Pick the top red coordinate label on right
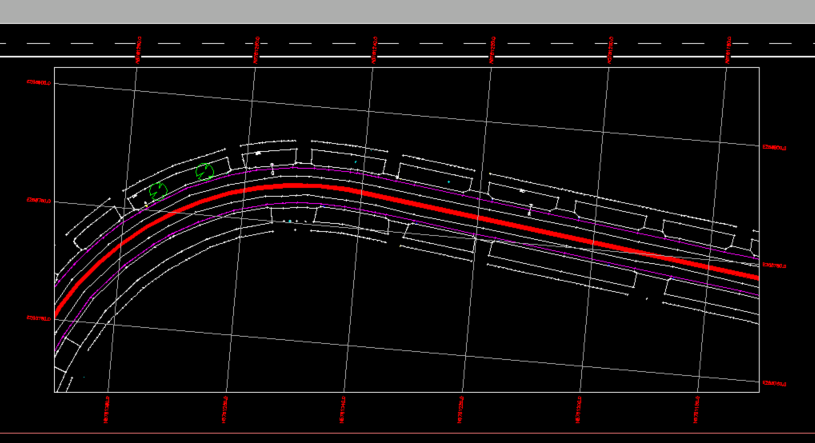 [774, 148]
